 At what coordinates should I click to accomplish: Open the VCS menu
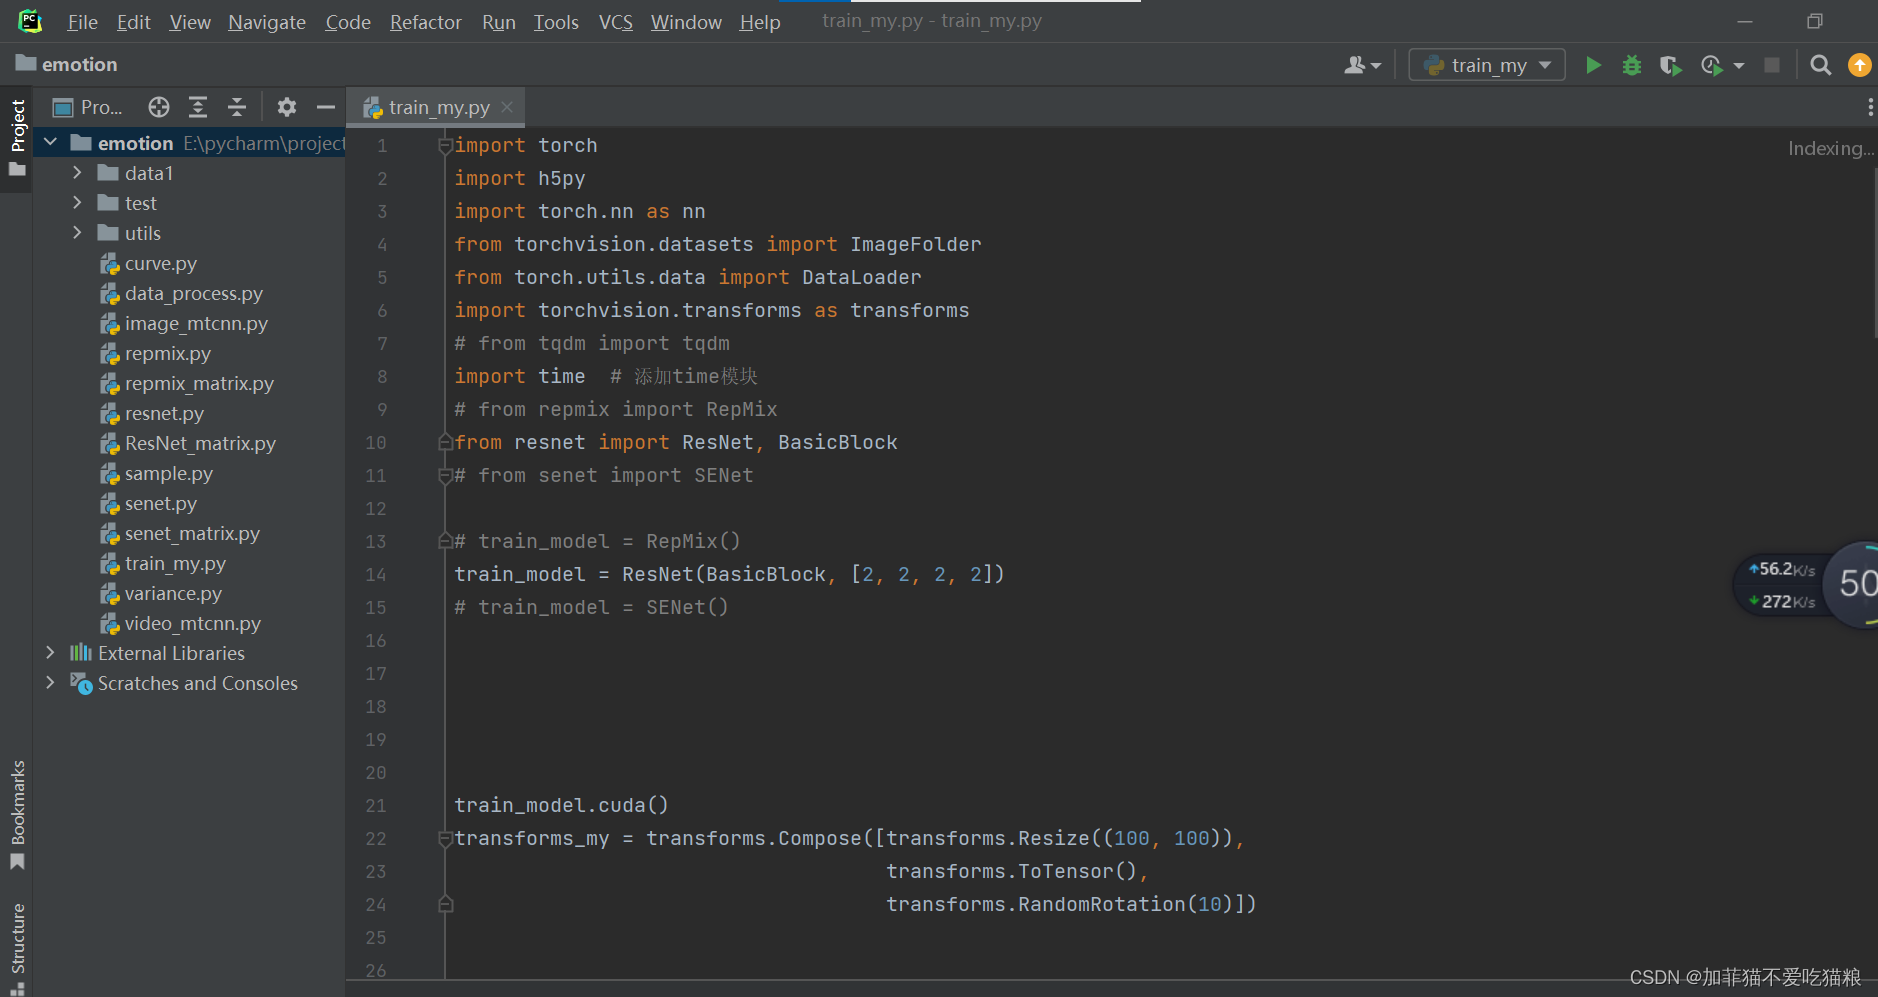coord(614,21)
